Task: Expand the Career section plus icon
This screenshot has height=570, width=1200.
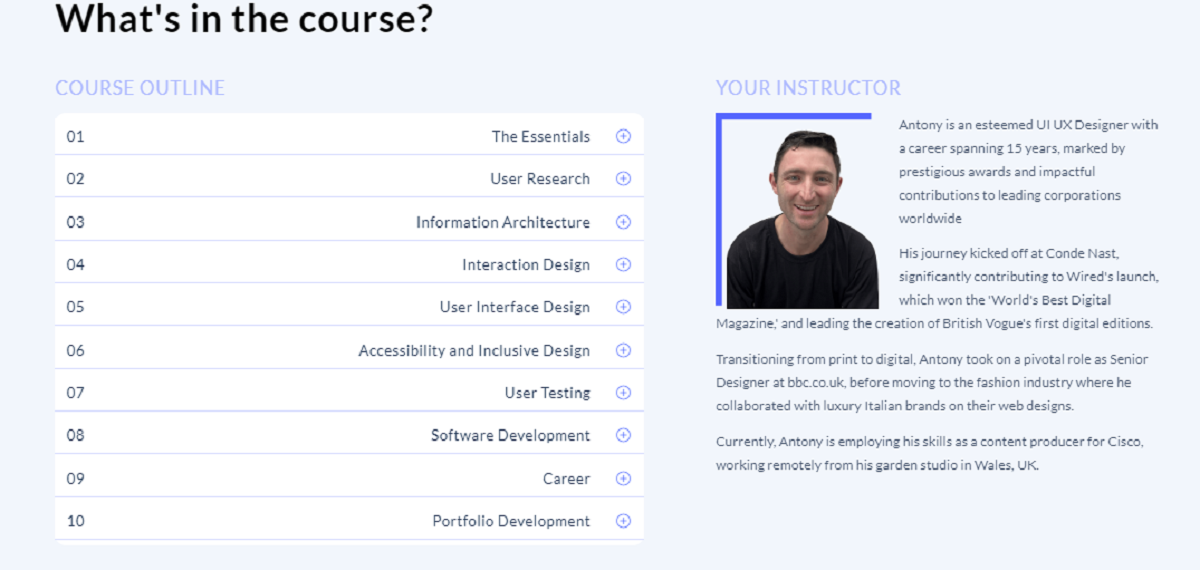Action: pos(623,478)
